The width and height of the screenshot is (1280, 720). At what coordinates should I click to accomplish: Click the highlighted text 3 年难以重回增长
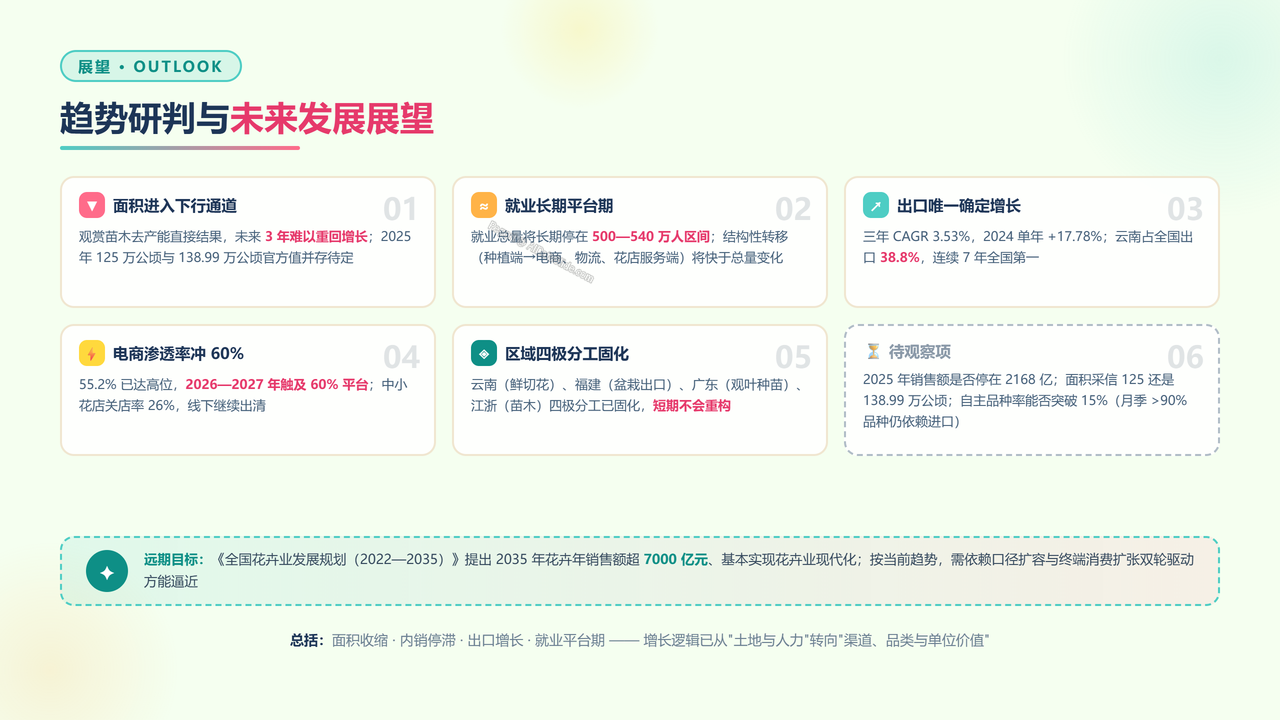click(317, 237)
